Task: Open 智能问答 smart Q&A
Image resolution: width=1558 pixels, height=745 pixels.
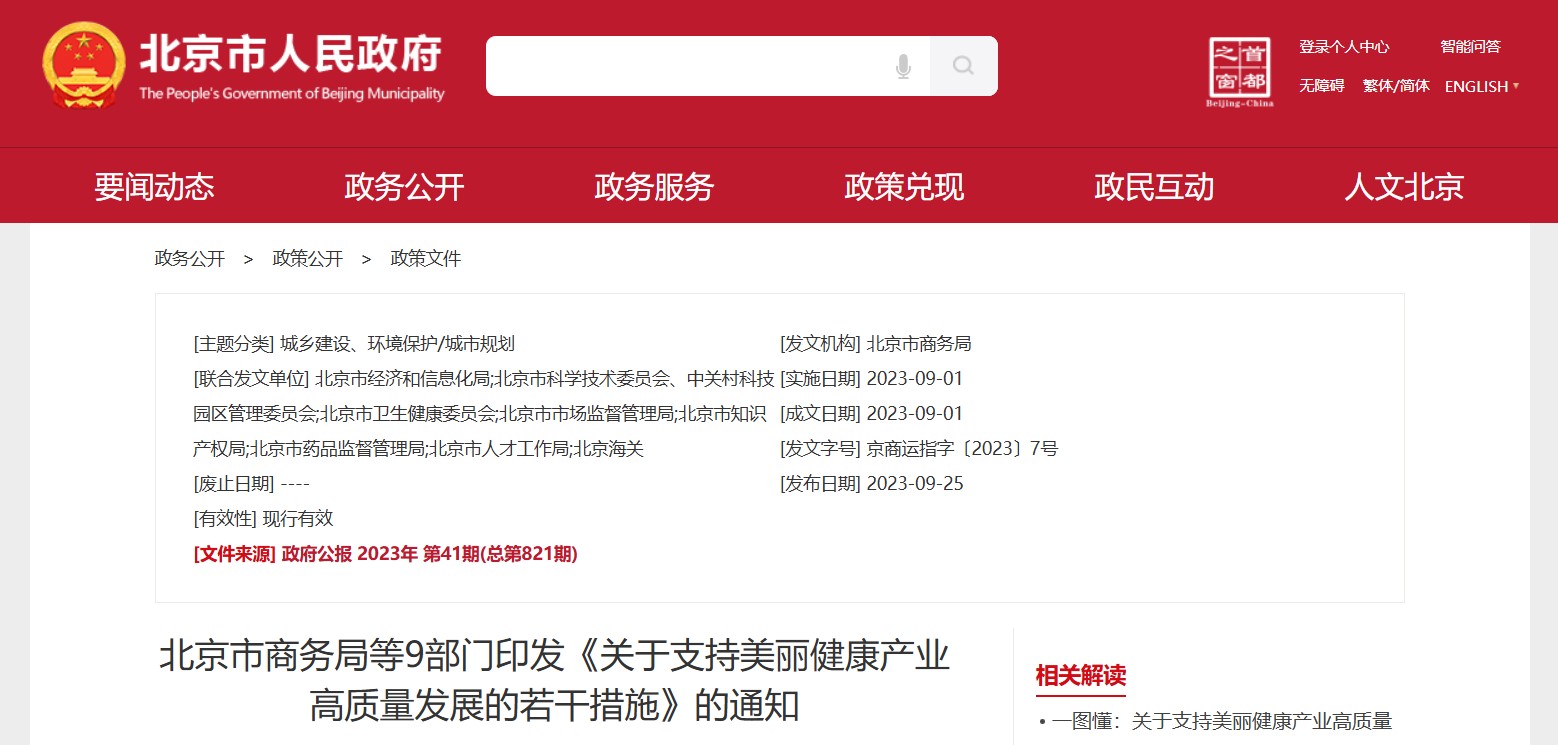Action: 1470,47
